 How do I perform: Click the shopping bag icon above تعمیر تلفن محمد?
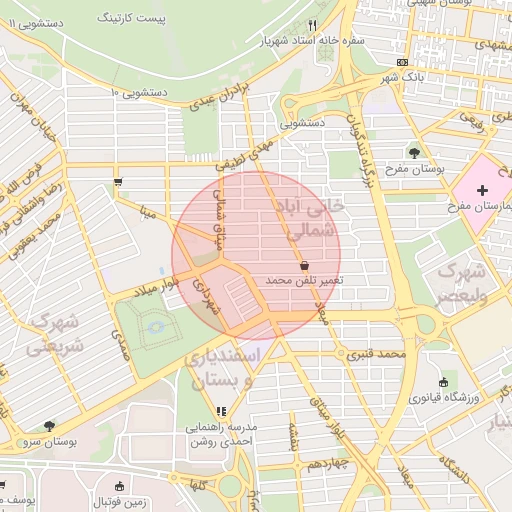[x=304, y=266]
